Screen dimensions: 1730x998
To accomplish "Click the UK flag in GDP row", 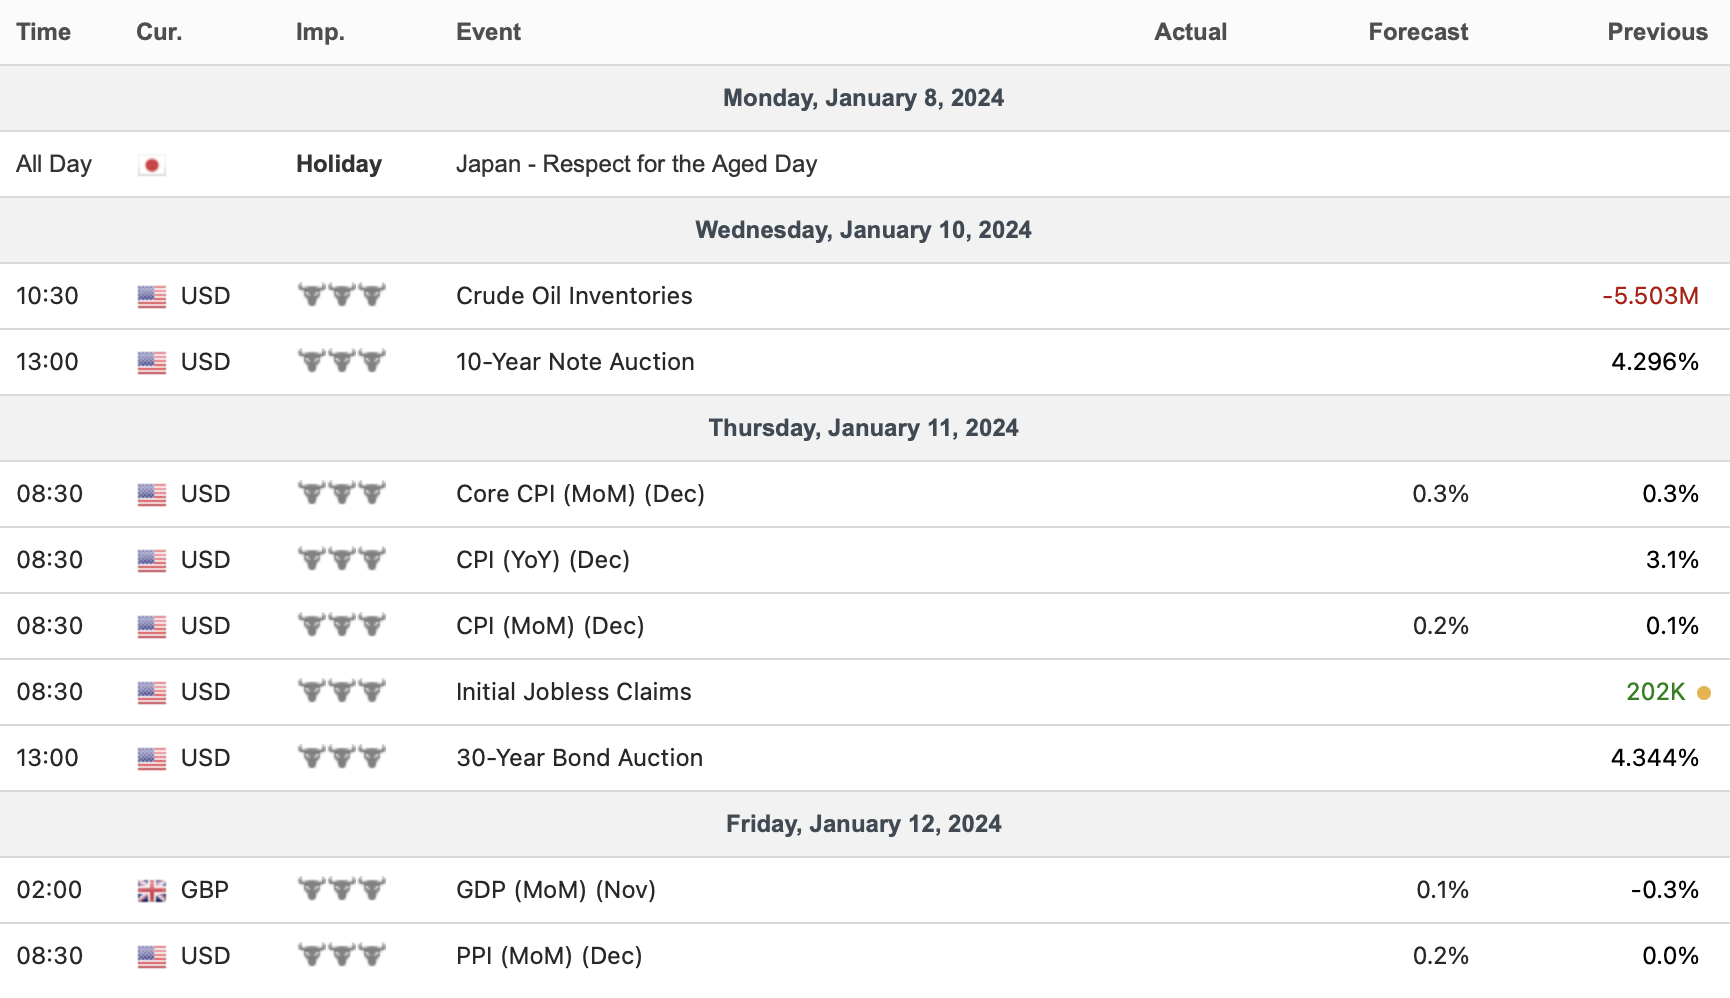I will (x=152, y=891).
